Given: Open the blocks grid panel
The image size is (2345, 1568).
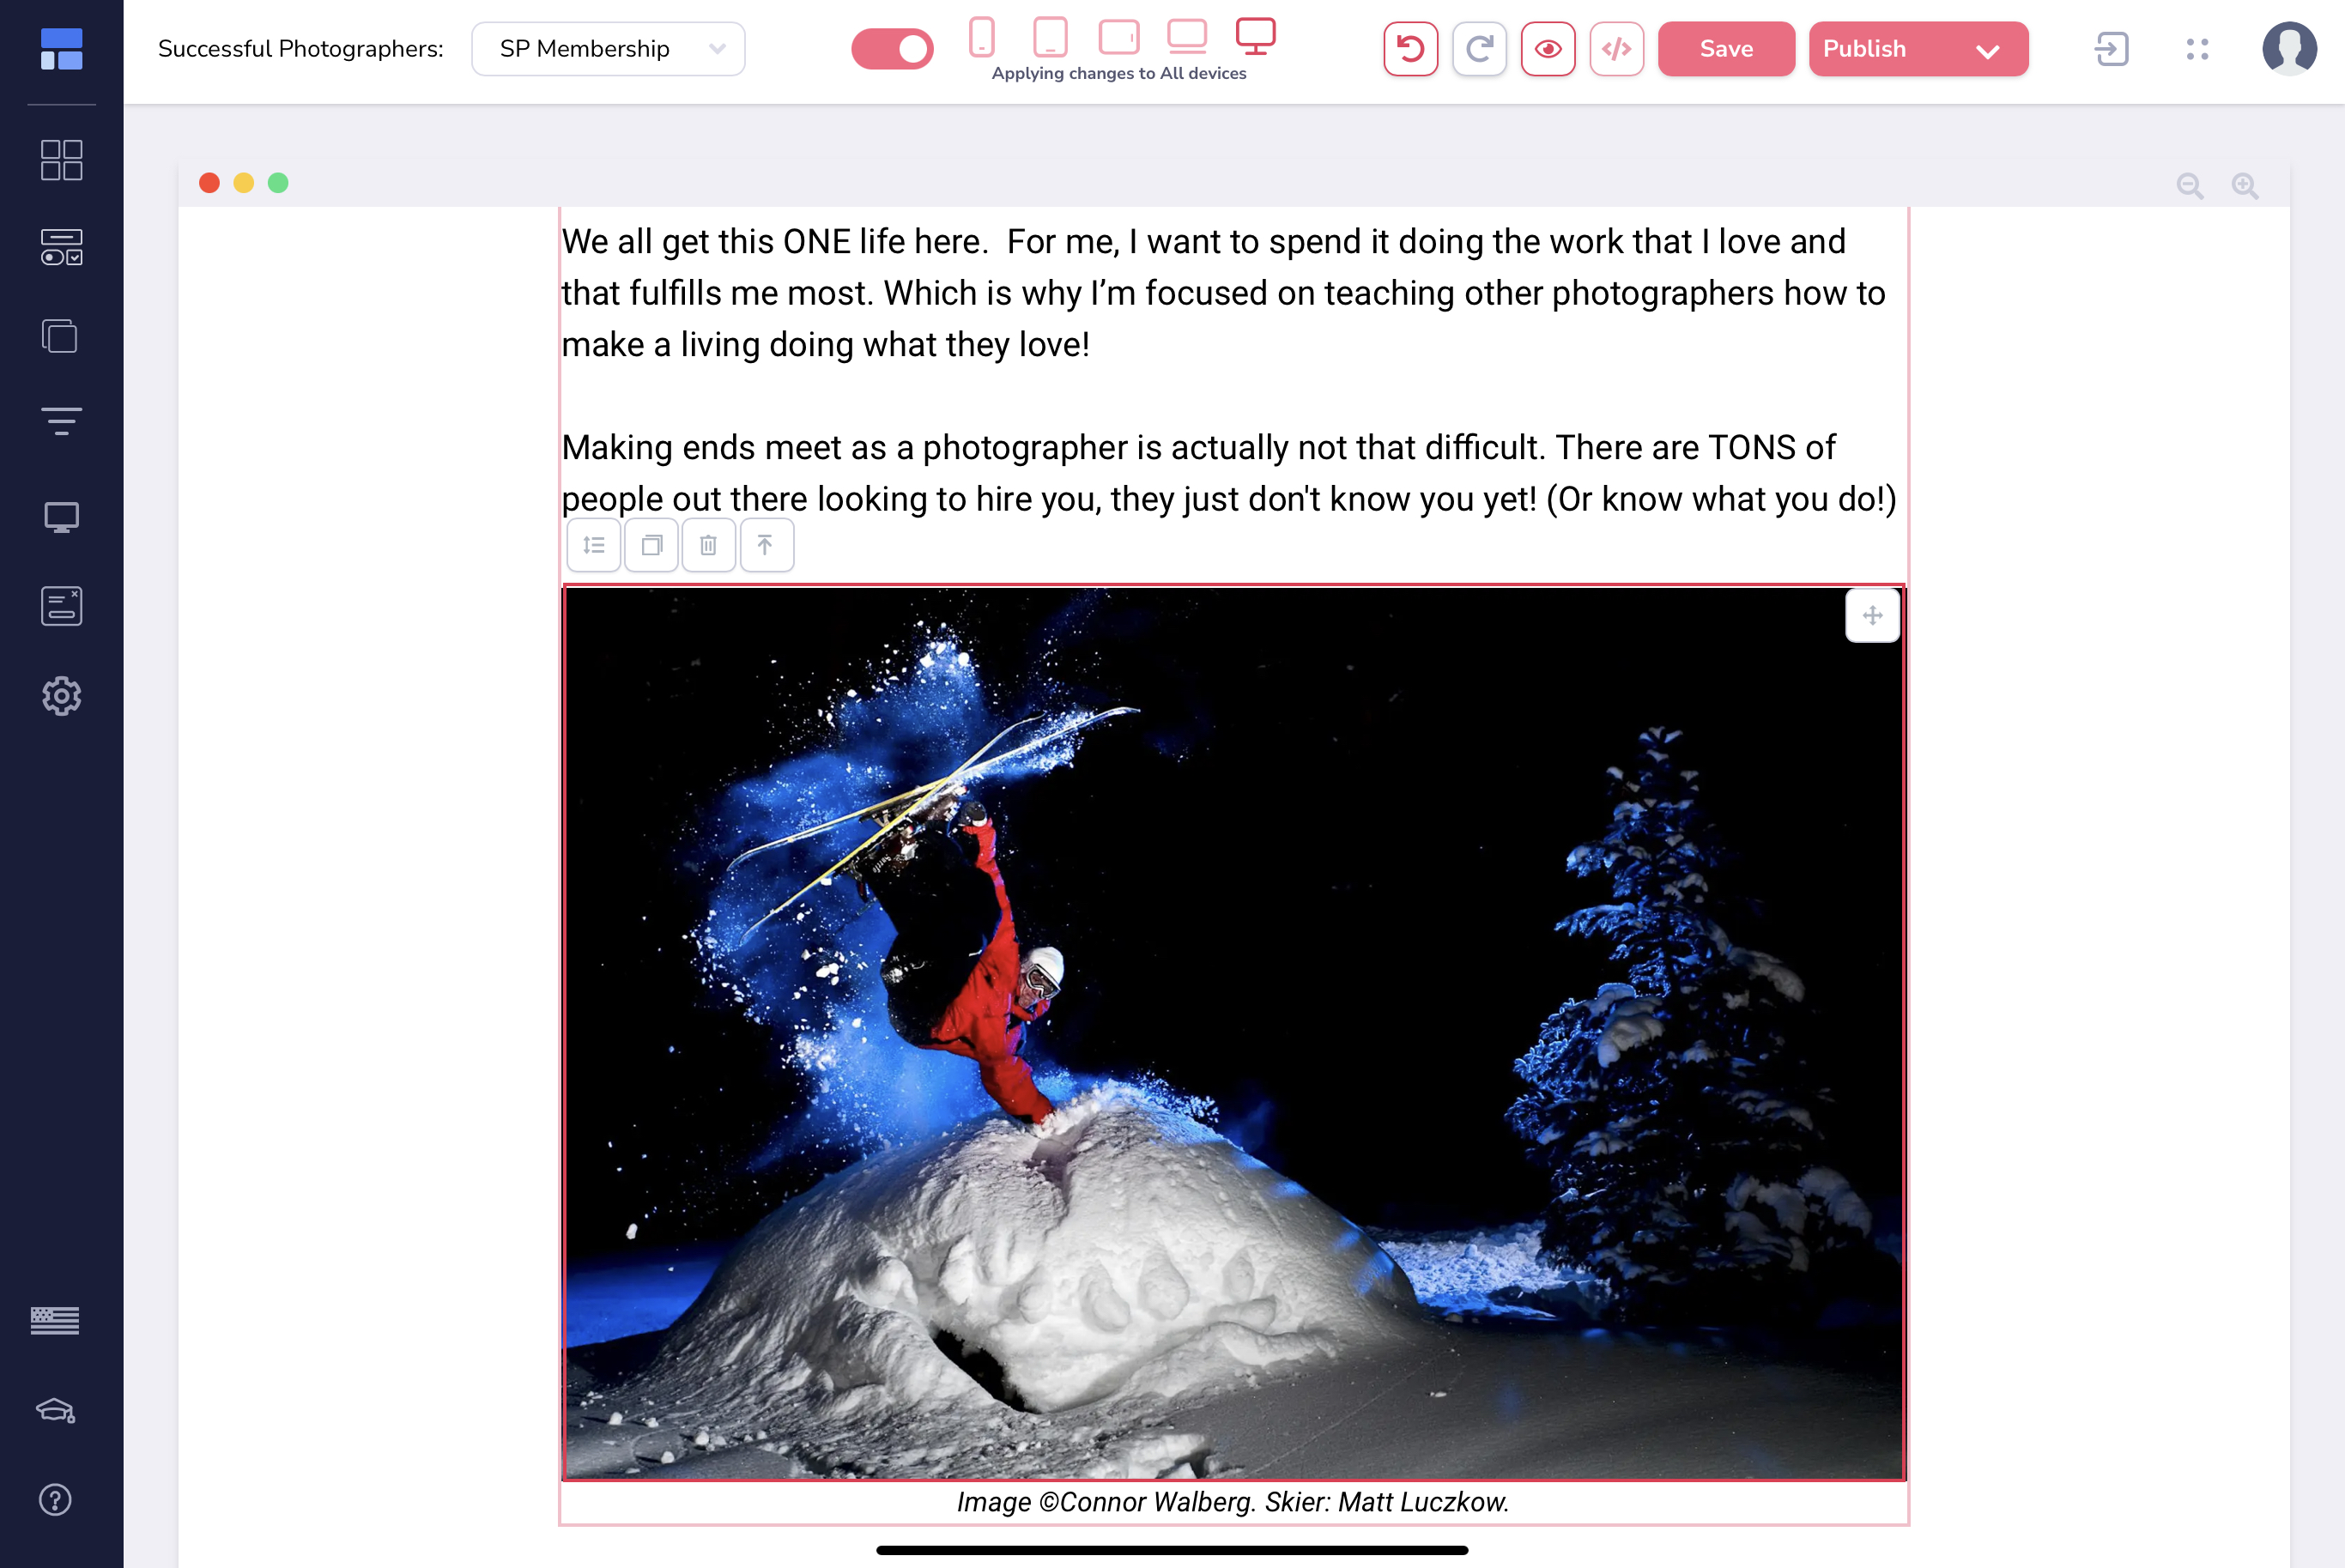Looking at the screenshot, I should [x=61, y=160].
